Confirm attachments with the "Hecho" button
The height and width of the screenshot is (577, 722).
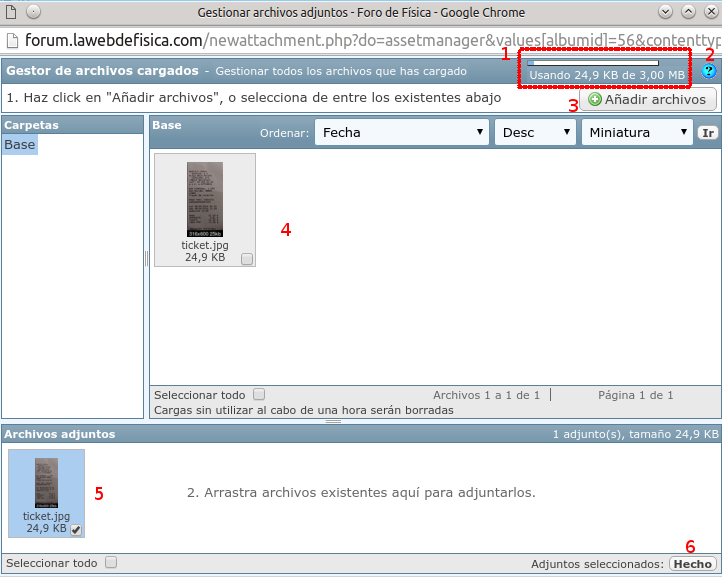pyautogui.click(x=692, y=564)
